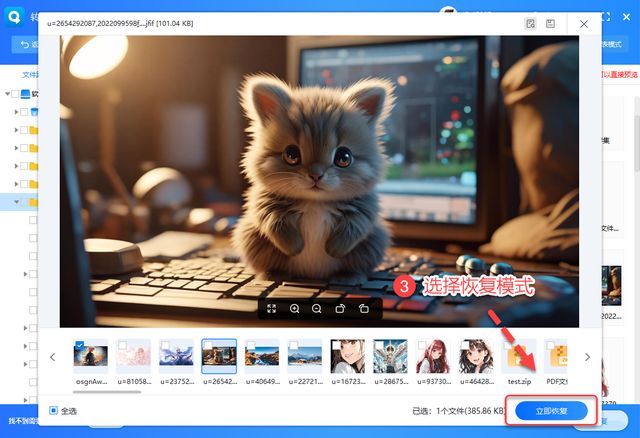Tick the test.zip thumbnail checkbox

[508, 345]
